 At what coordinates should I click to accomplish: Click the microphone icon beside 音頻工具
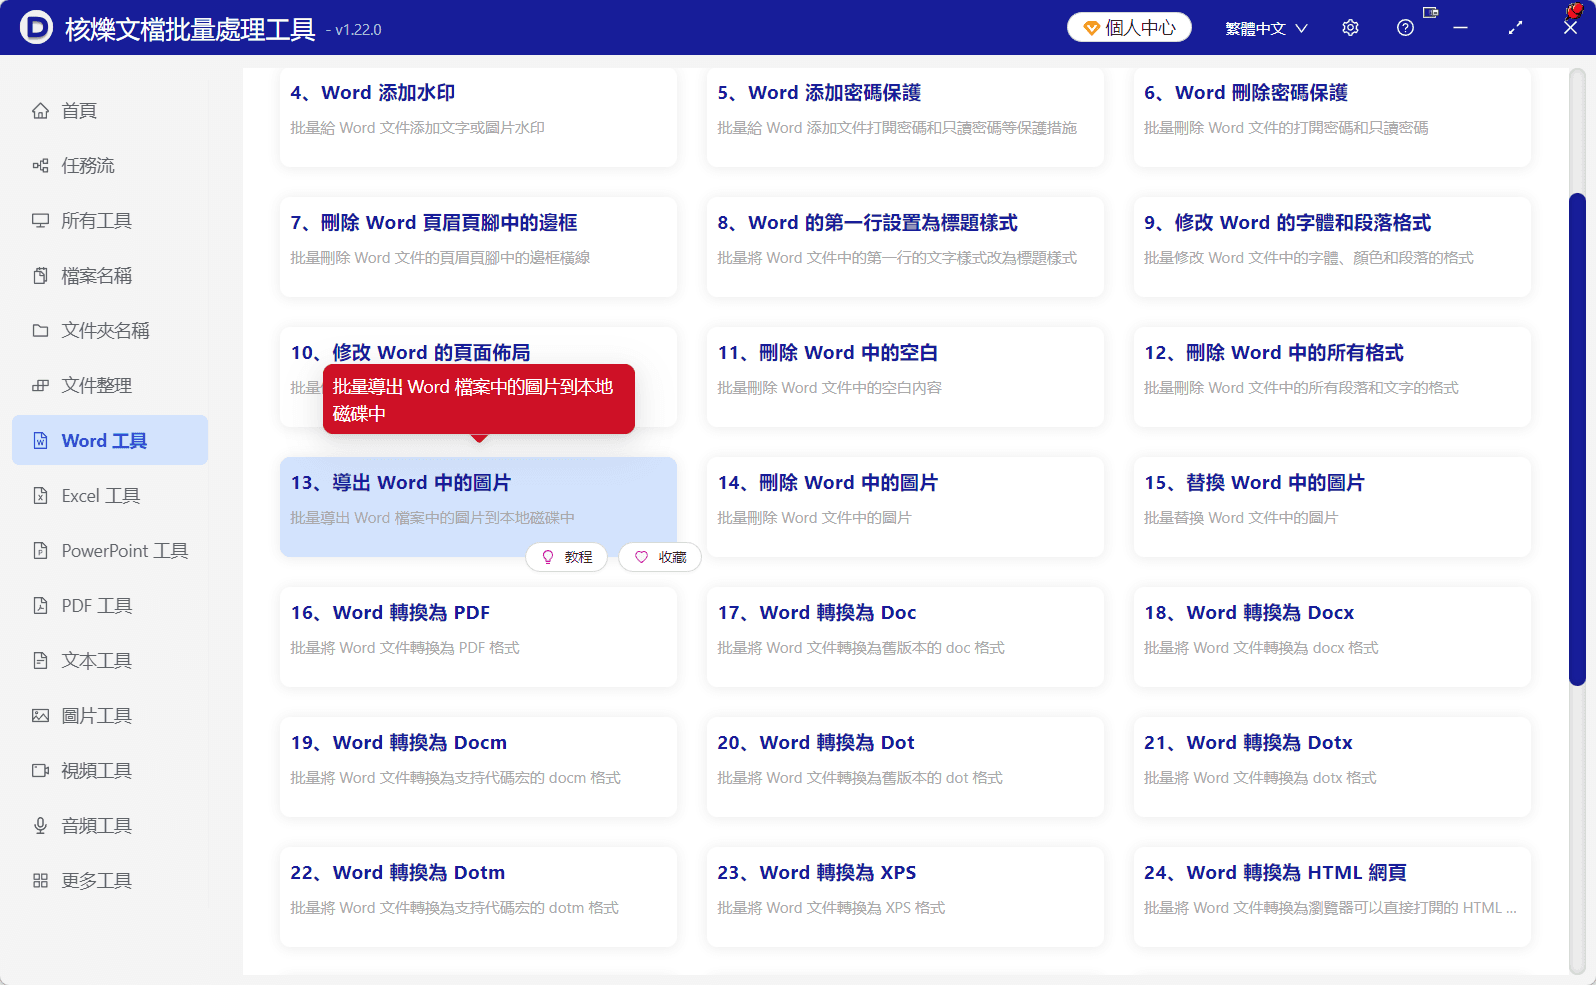pos(40,826)
